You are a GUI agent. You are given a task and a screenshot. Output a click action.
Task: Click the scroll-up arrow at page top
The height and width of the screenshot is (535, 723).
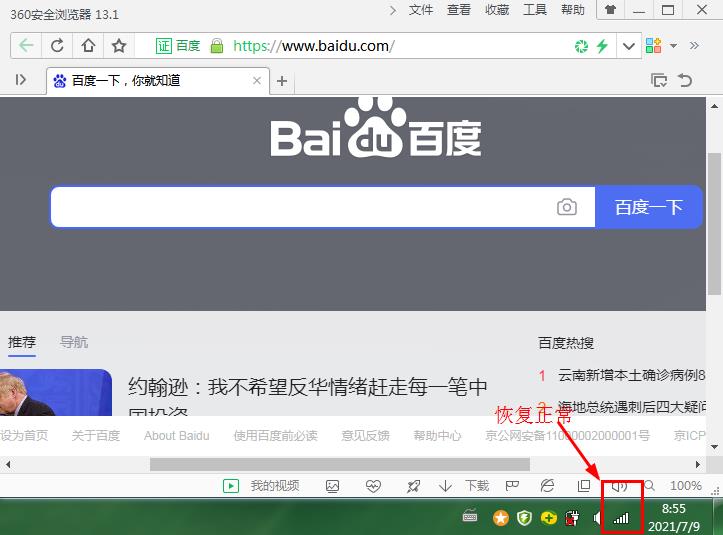click(x=714, y=106)
